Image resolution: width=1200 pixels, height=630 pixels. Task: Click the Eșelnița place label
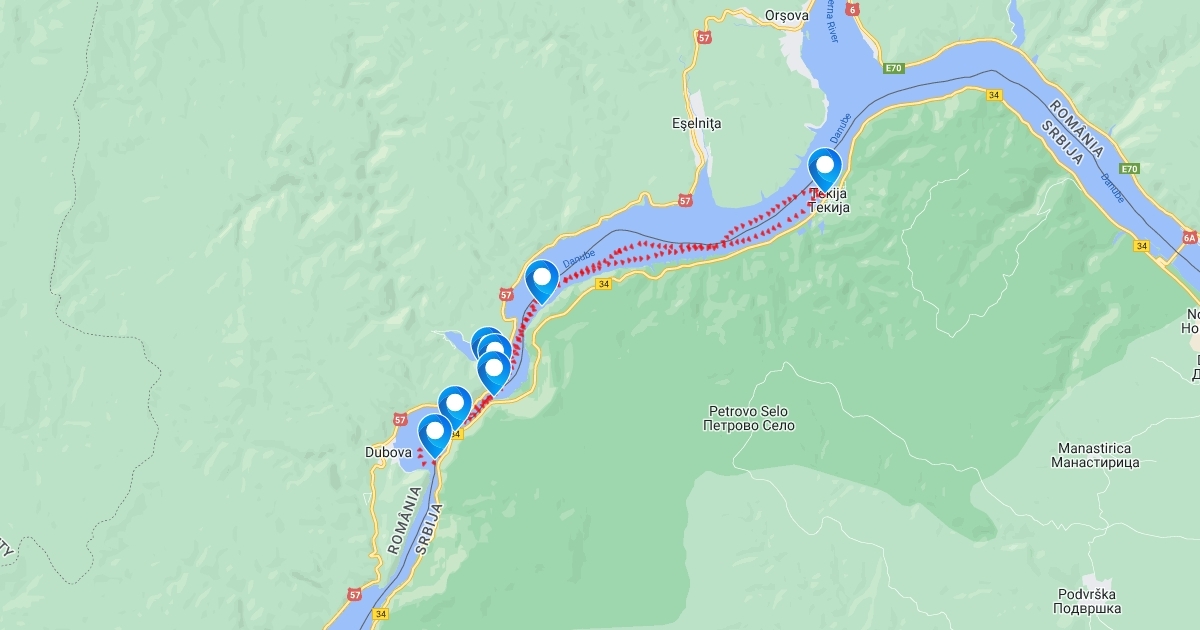coord(697,123)
